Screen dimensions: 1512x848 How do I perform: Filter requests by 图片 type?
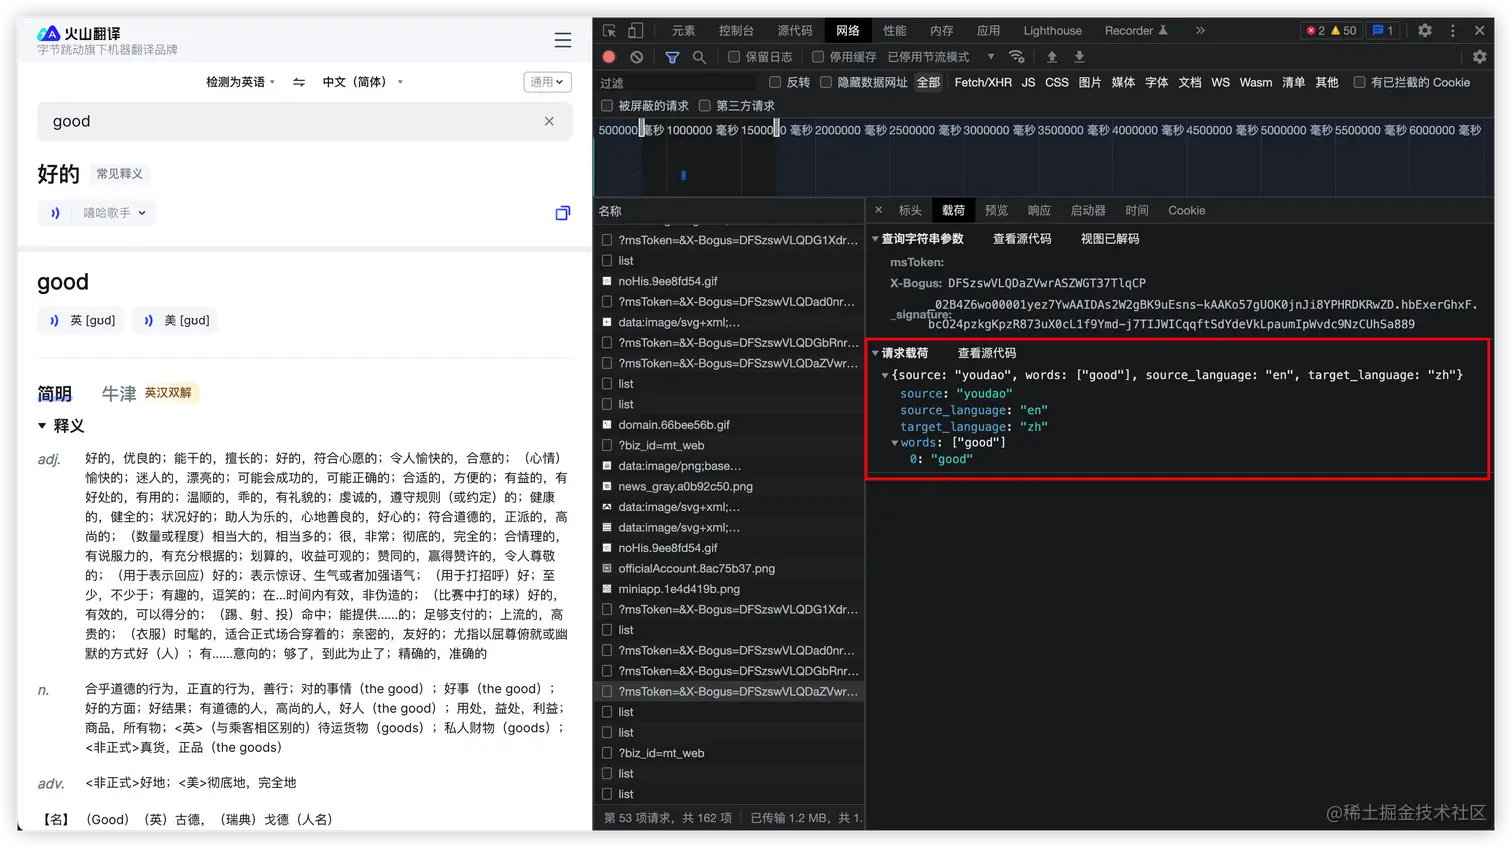1090,82
